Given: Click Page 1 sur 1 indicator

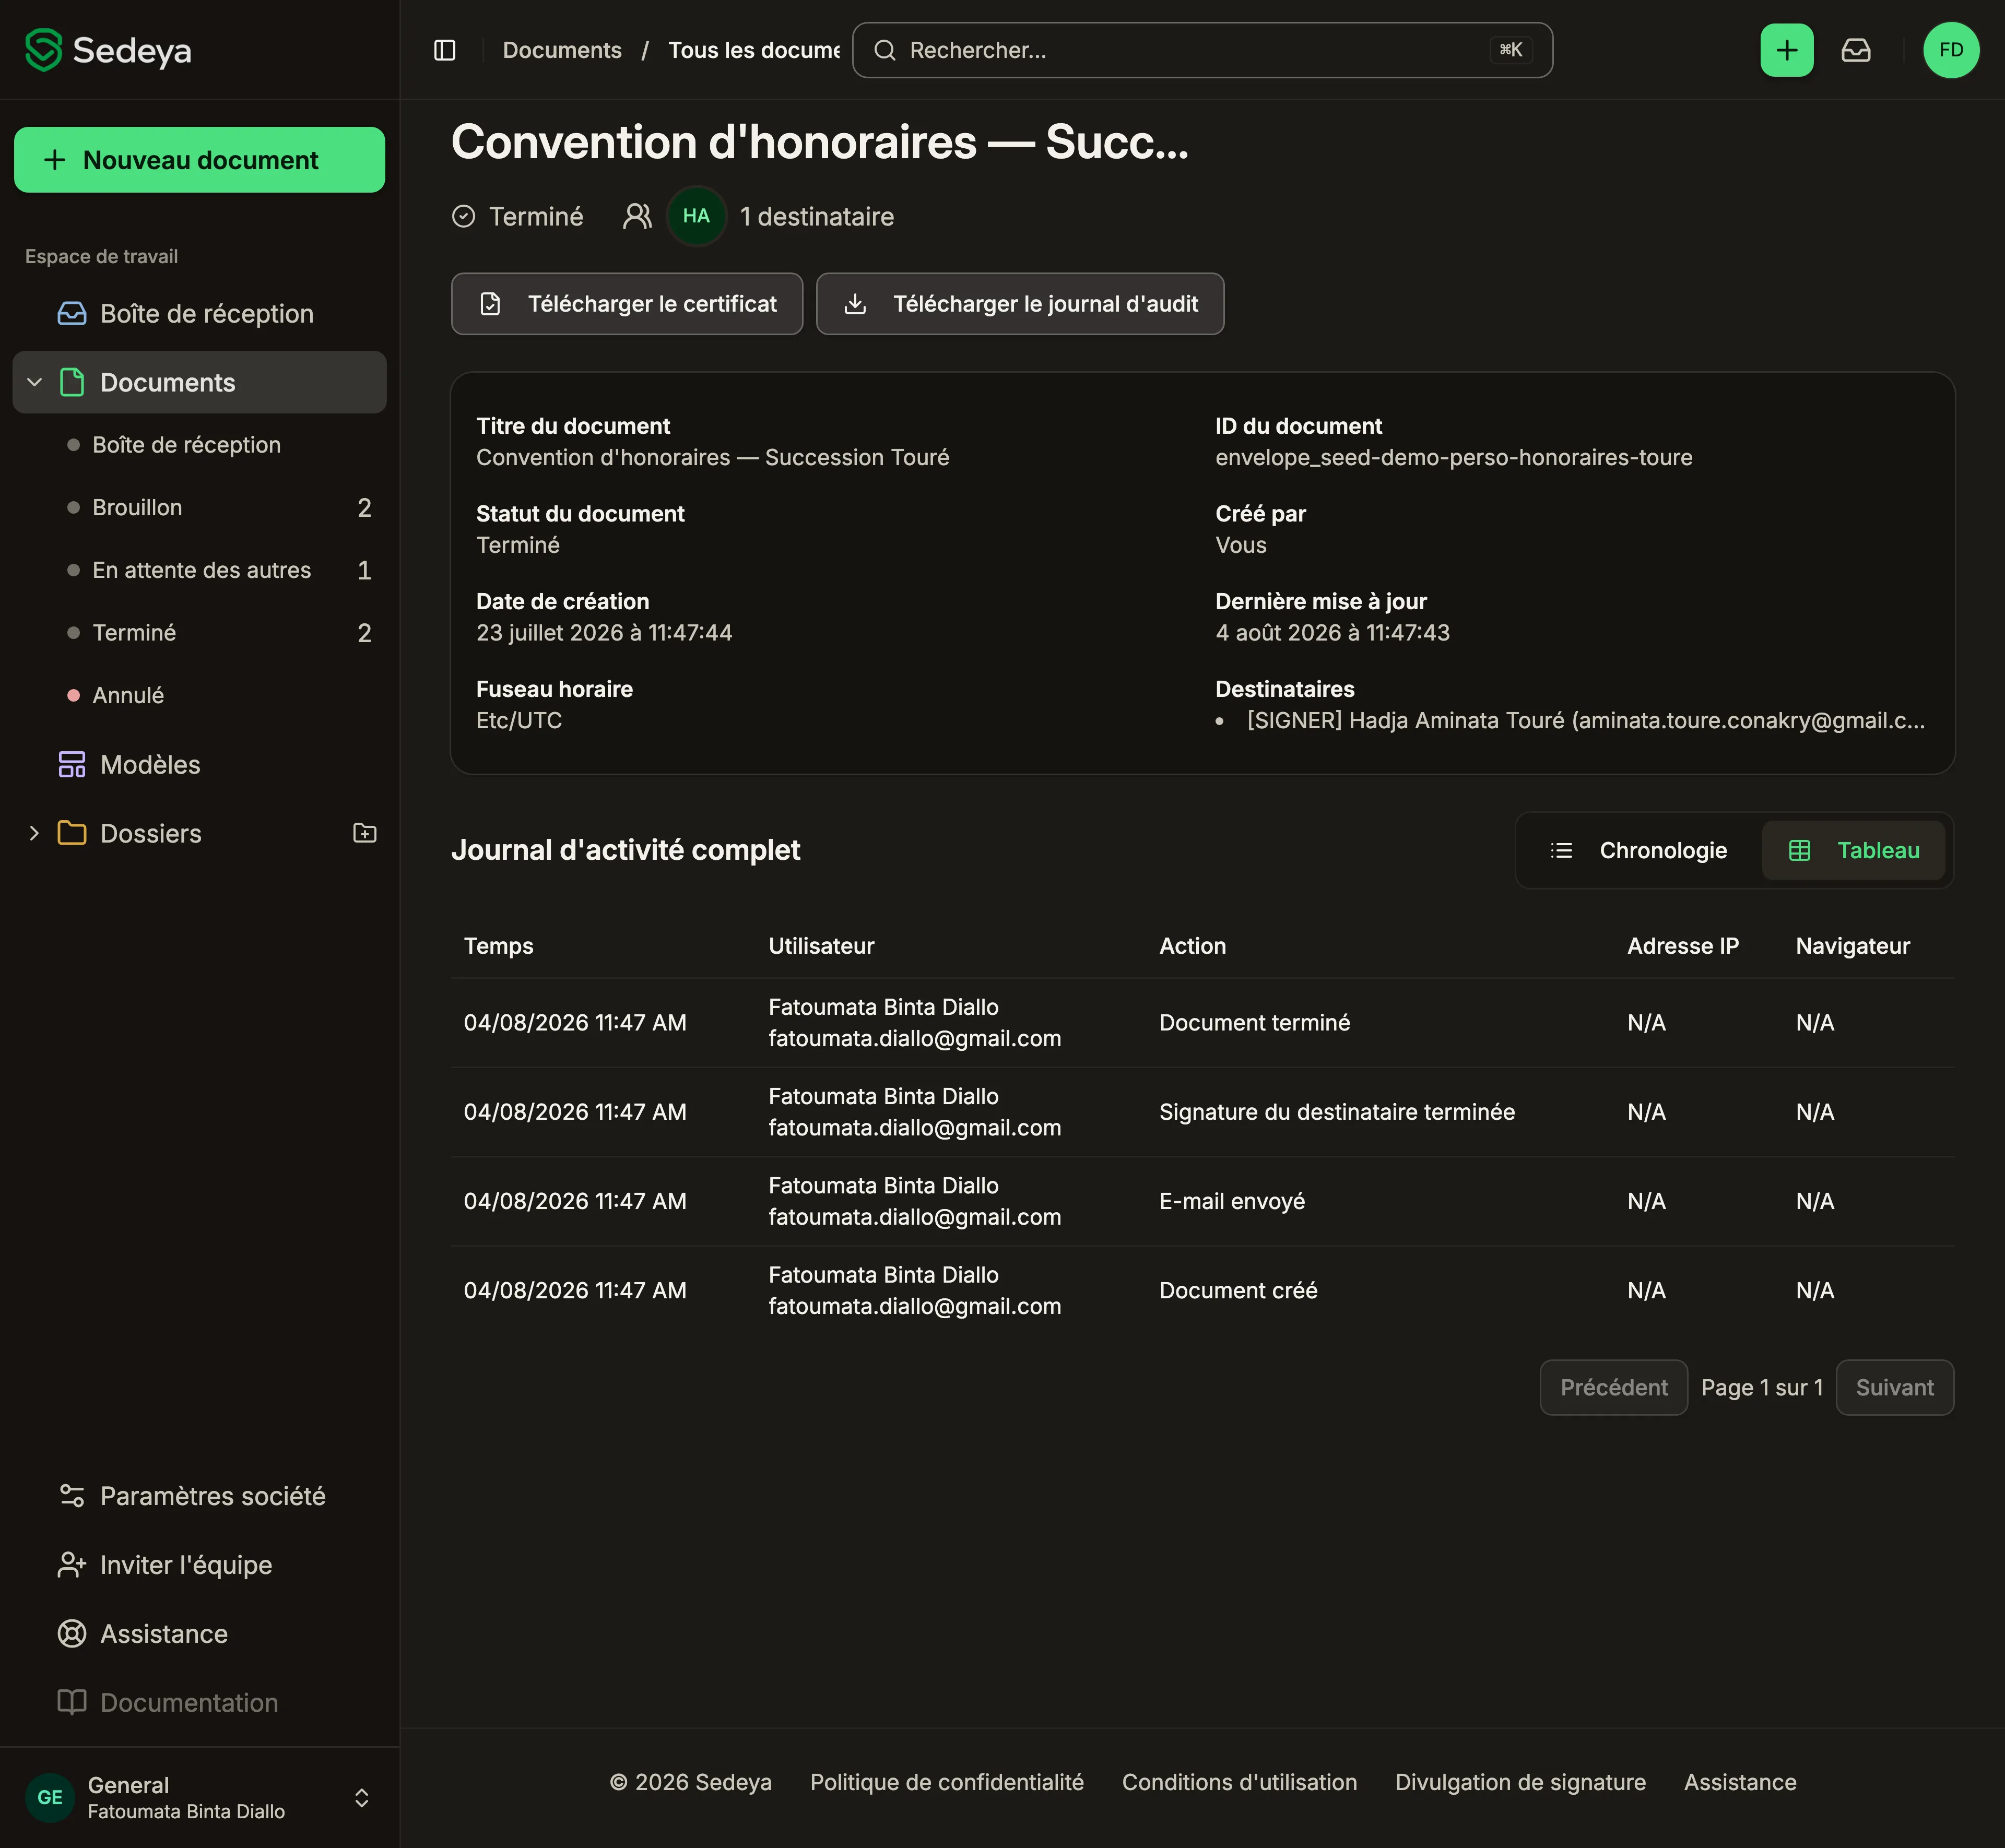Looking at the screenshot, I should click(1761, 1387).
